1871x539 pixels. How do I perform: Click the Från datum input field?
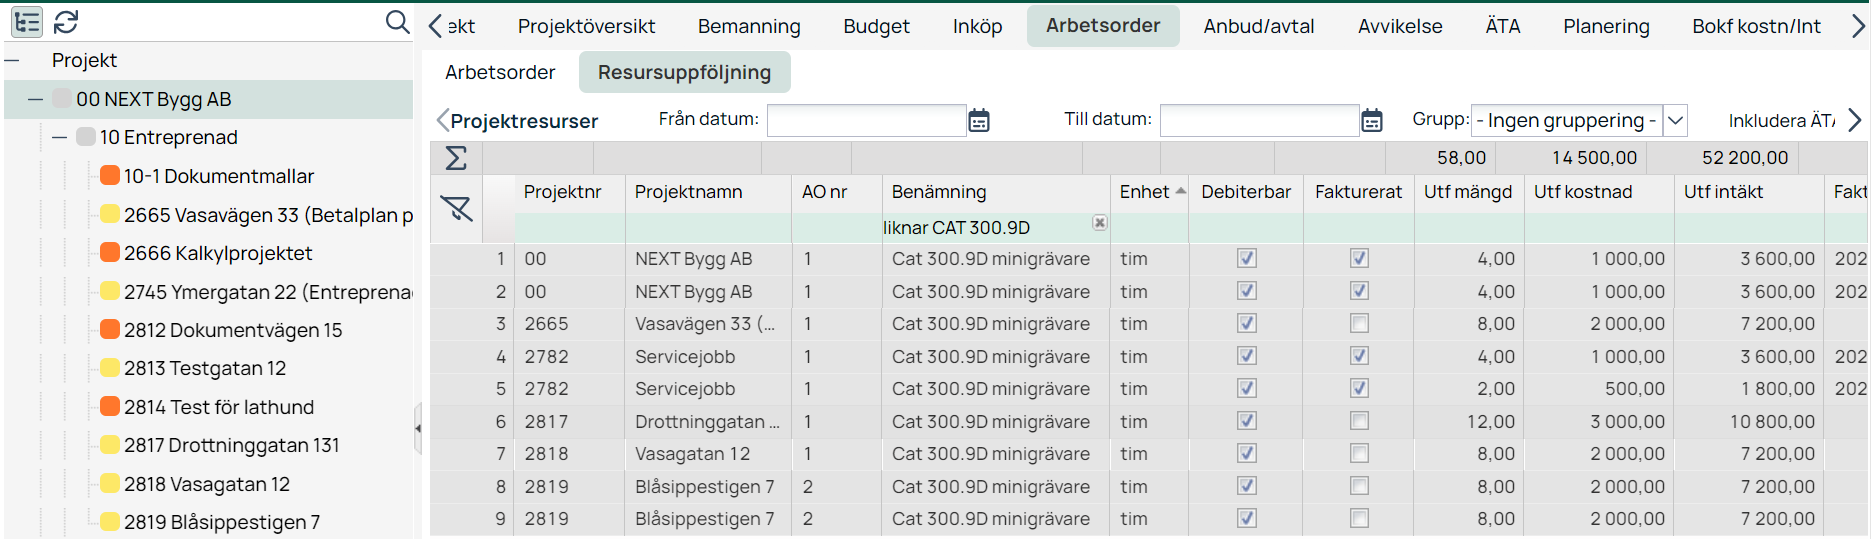pos(866,121)
